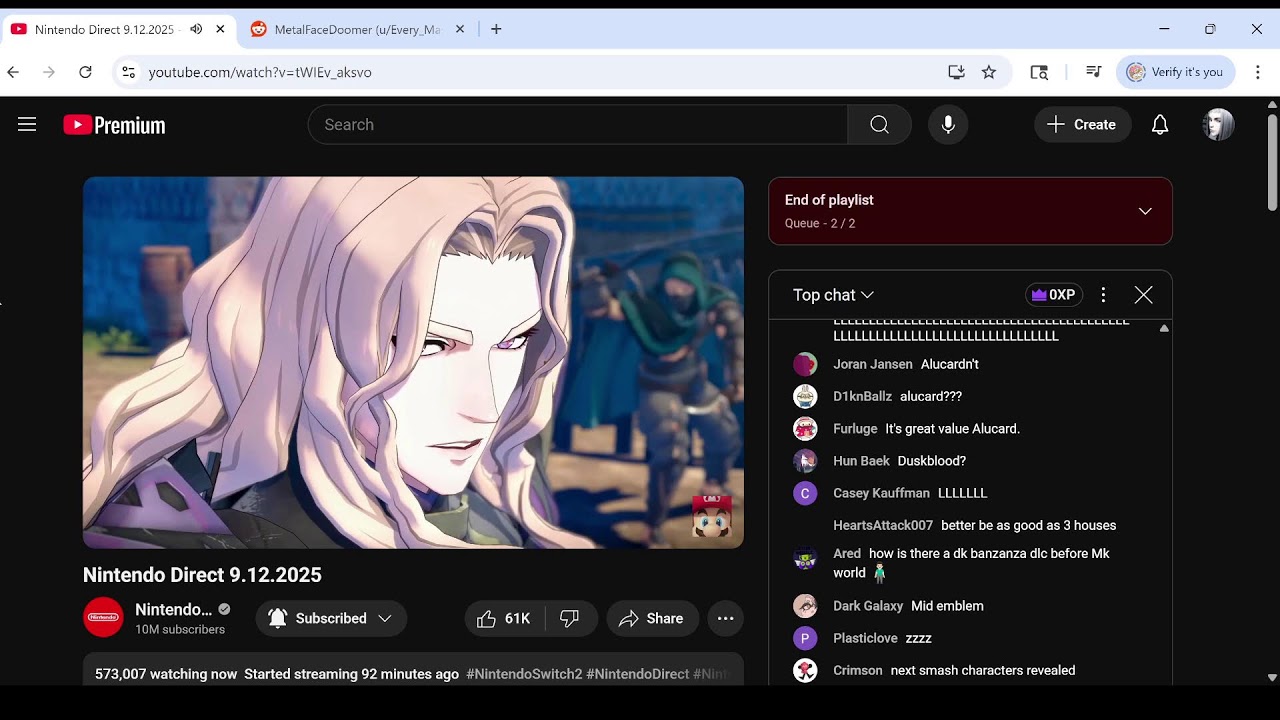1280x720 pixels.
Task: Start voice search with microphone icon
Action: 948,125
